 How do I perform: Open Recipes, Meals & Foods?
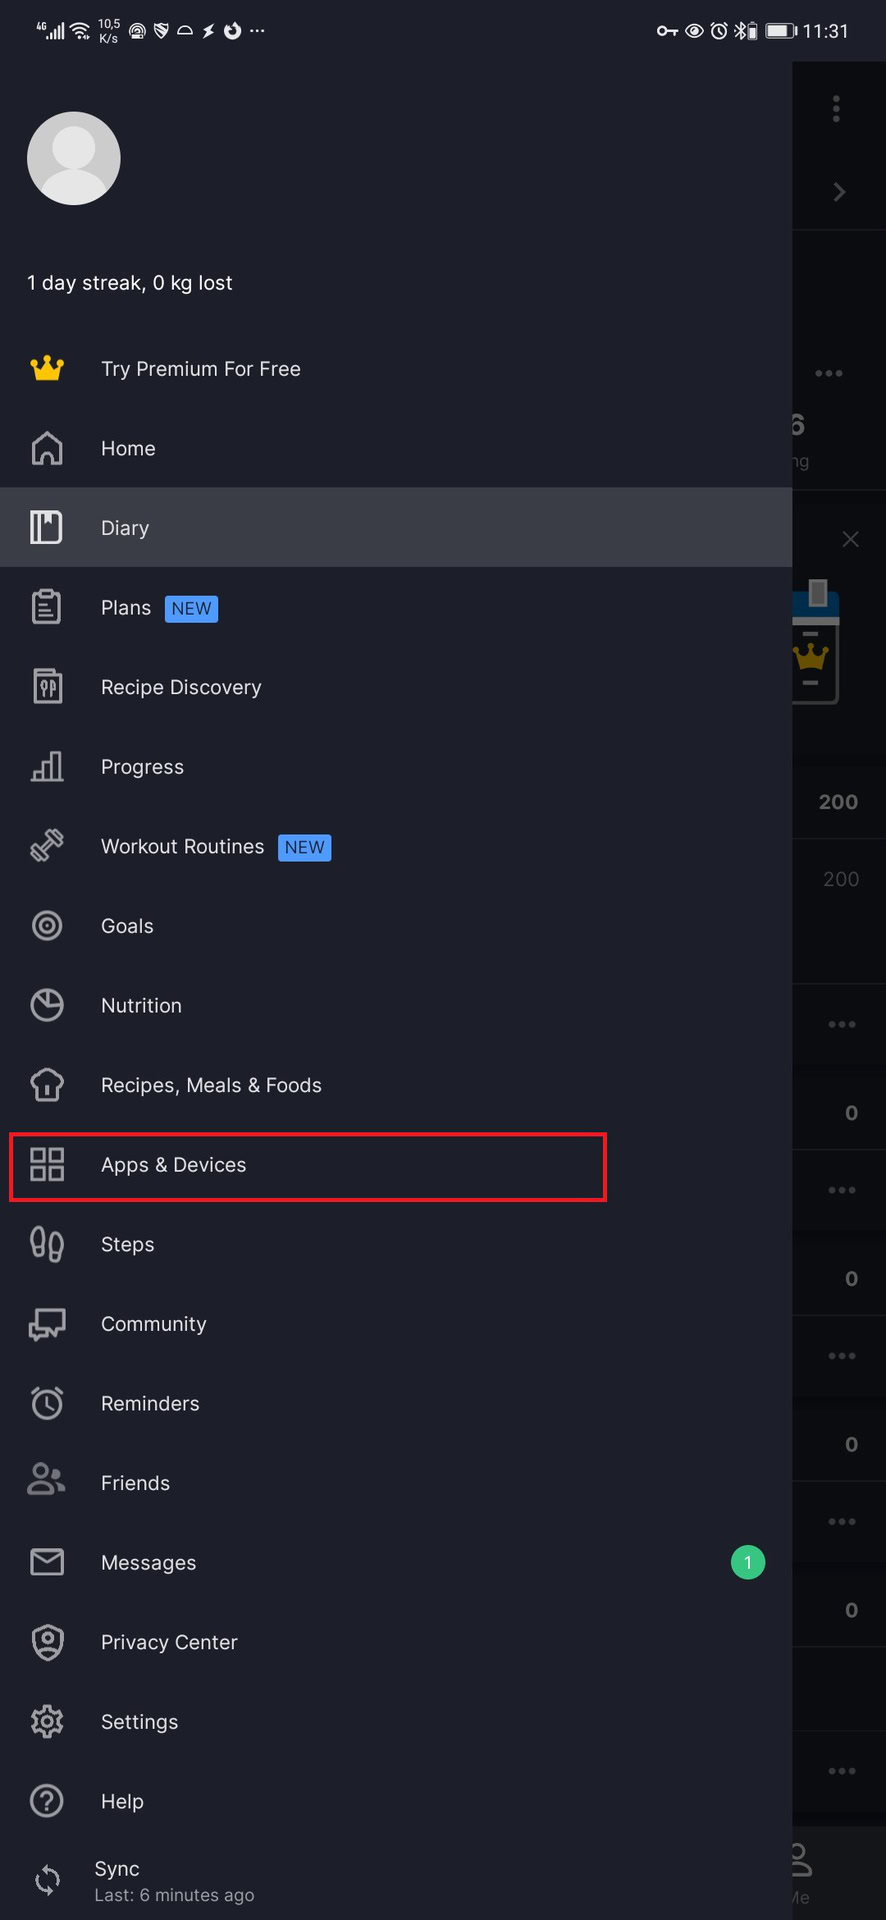click(x=211, y=1085)
